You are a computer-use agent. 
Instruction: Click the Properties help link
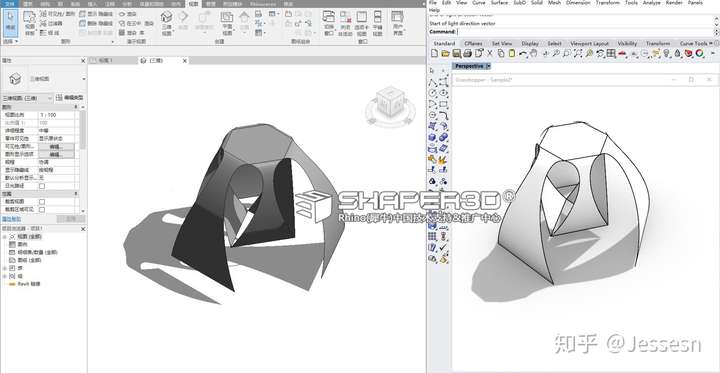click(11, 219)
